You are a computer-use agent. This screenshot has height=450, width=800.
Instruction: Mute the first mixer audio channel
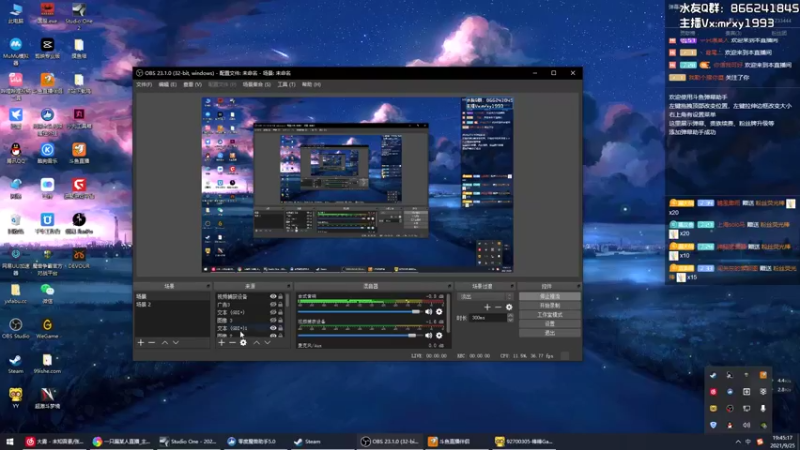point(429,312)
